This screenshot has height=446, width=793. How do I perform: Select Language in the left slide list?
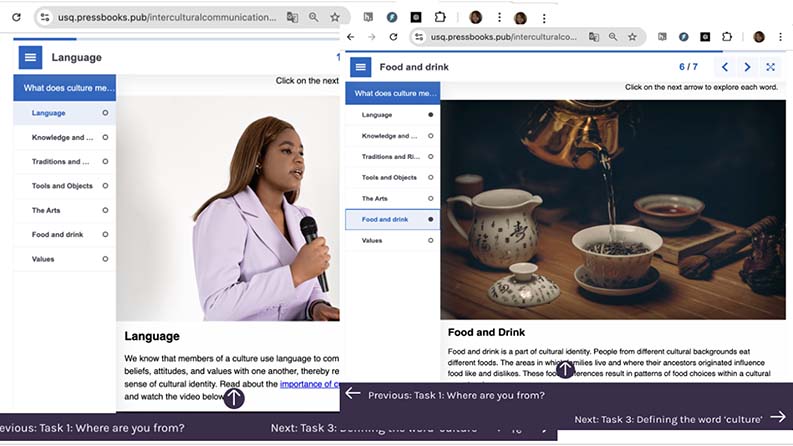coord(48,113)
